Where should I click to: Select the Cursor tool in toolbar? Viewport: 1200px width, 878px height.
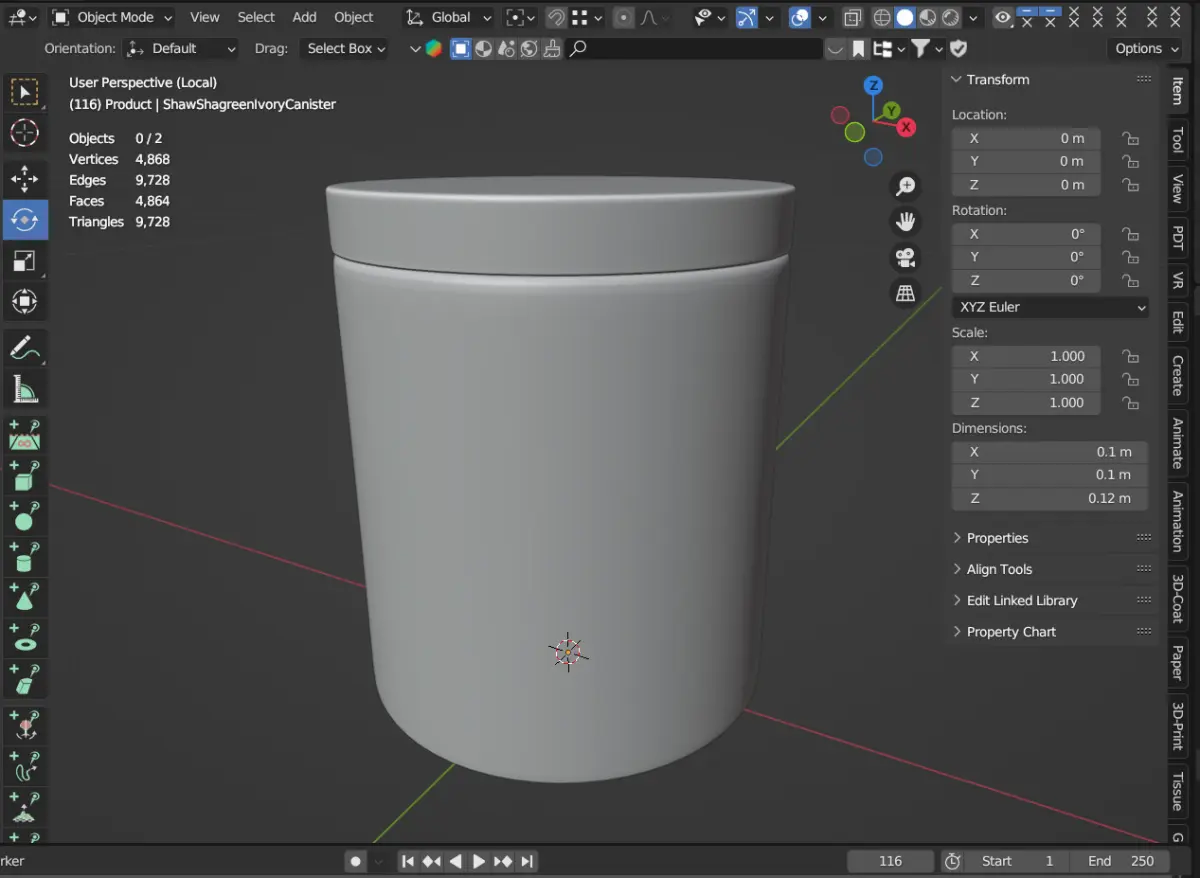[24, 133]
